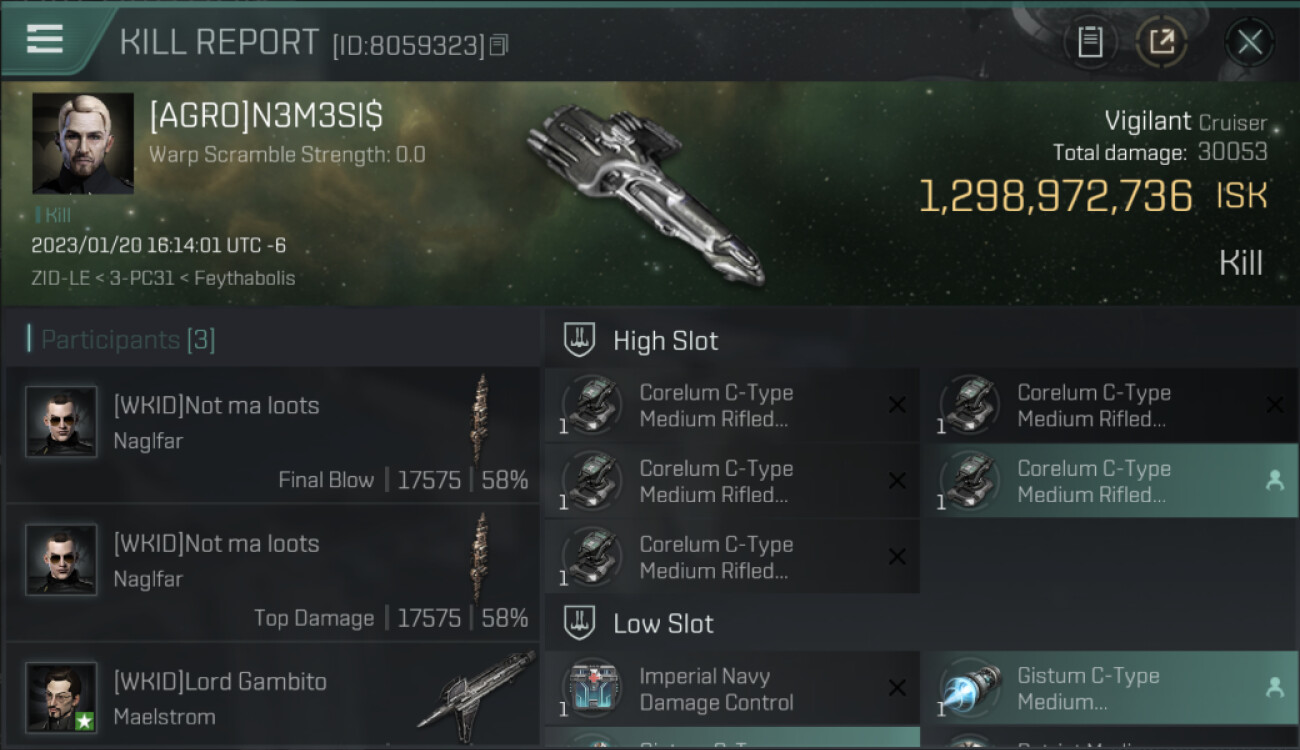Copy the kill report ID
This screenshot has height=750, width=1300.
[x=498, y=45]
